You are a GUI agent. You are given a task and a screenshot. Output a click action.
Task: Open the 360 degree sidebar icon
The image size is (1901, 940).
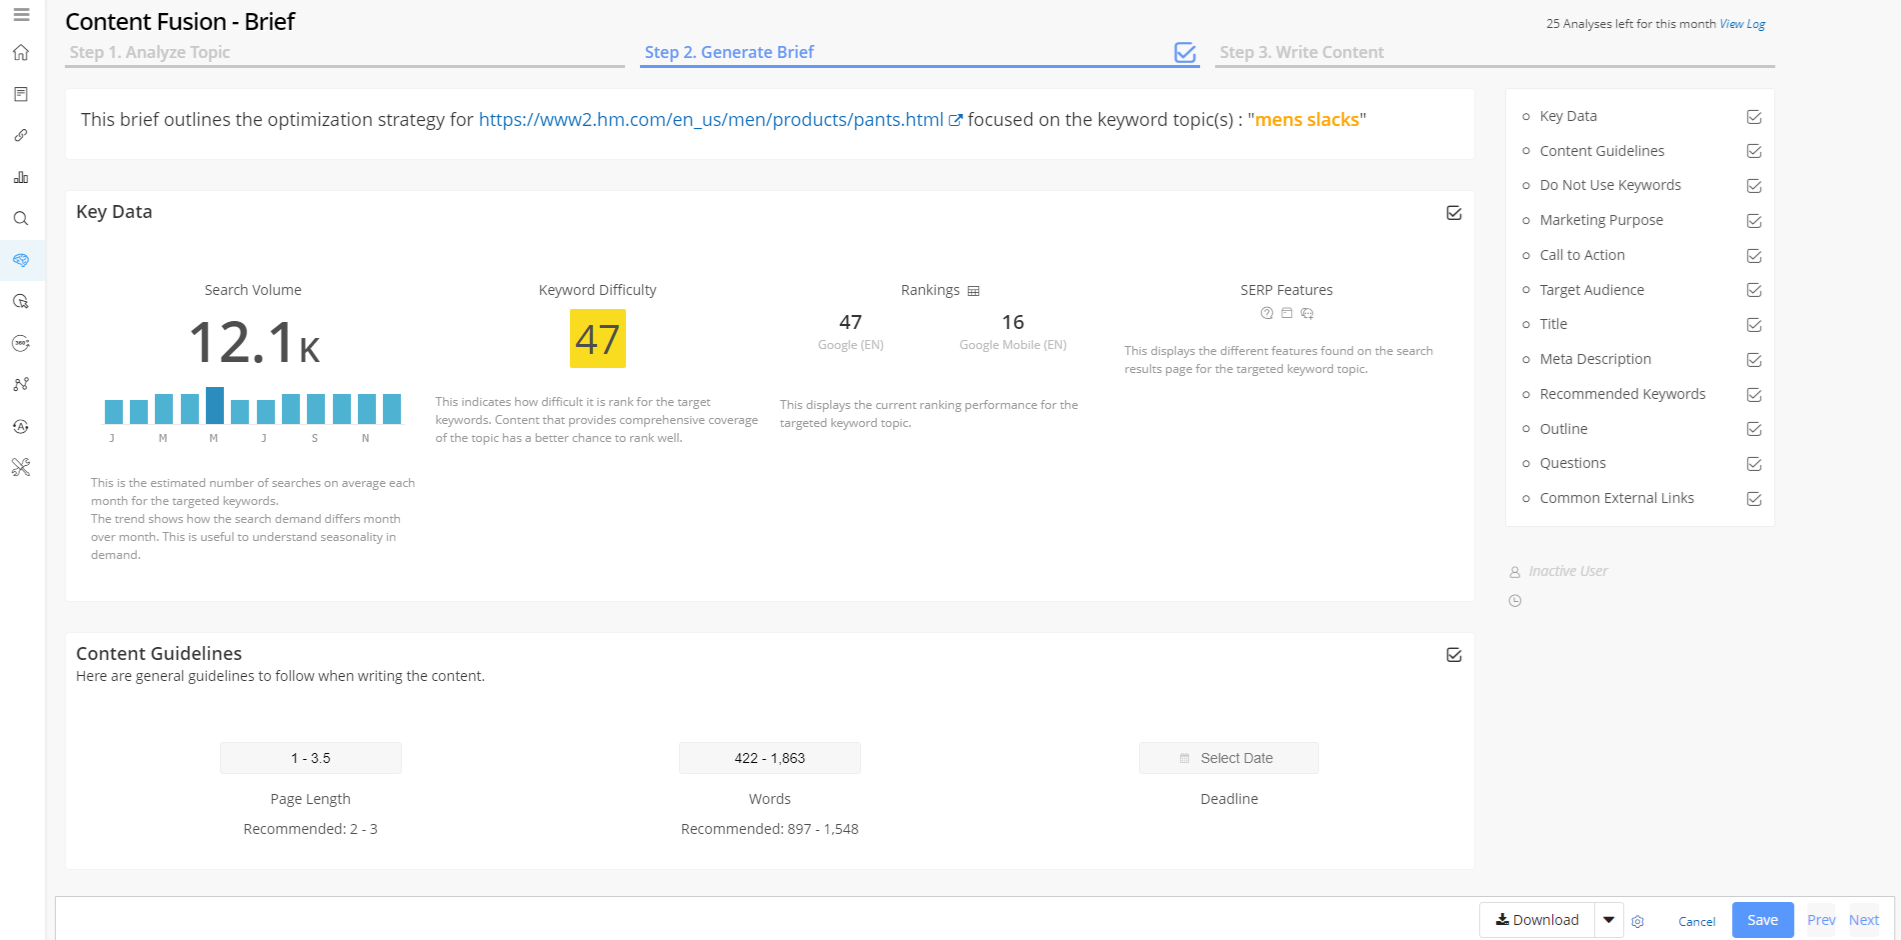(x=21, y=343)
